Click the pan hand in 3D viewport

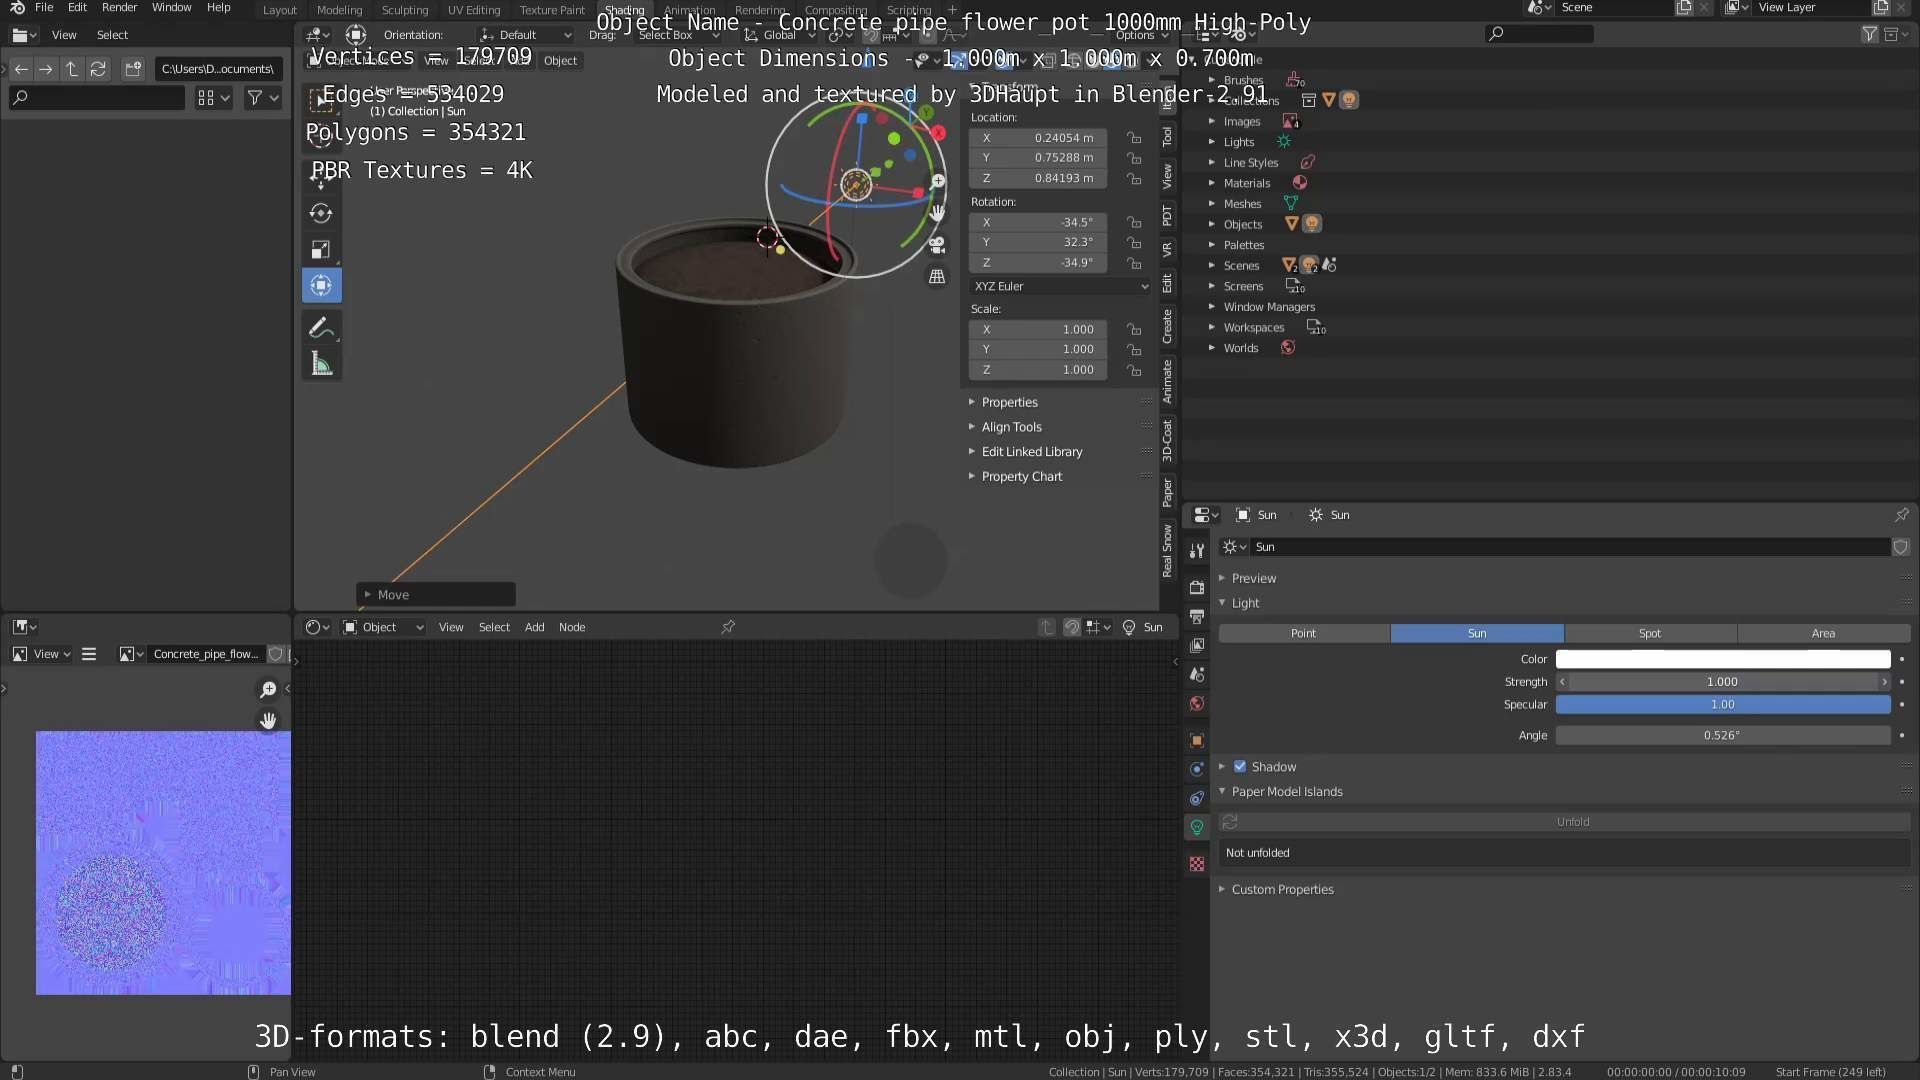pos(937,213)
